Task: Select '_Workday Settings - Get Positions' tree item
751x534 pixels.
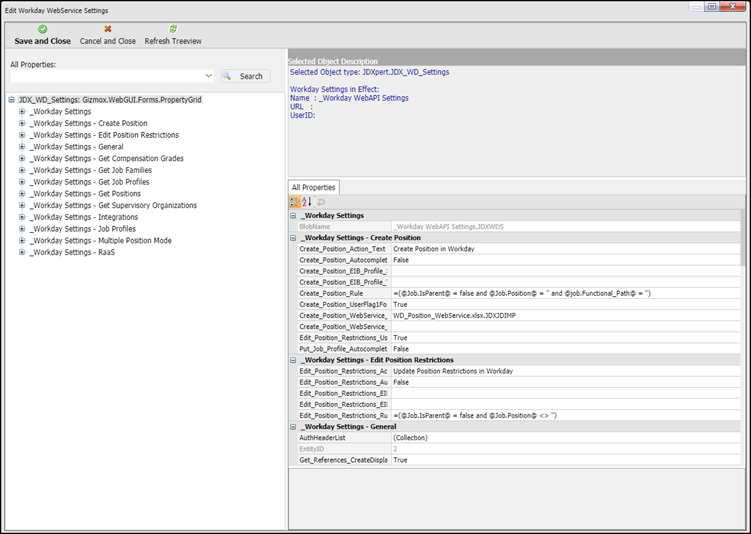Action: [85, 193]
